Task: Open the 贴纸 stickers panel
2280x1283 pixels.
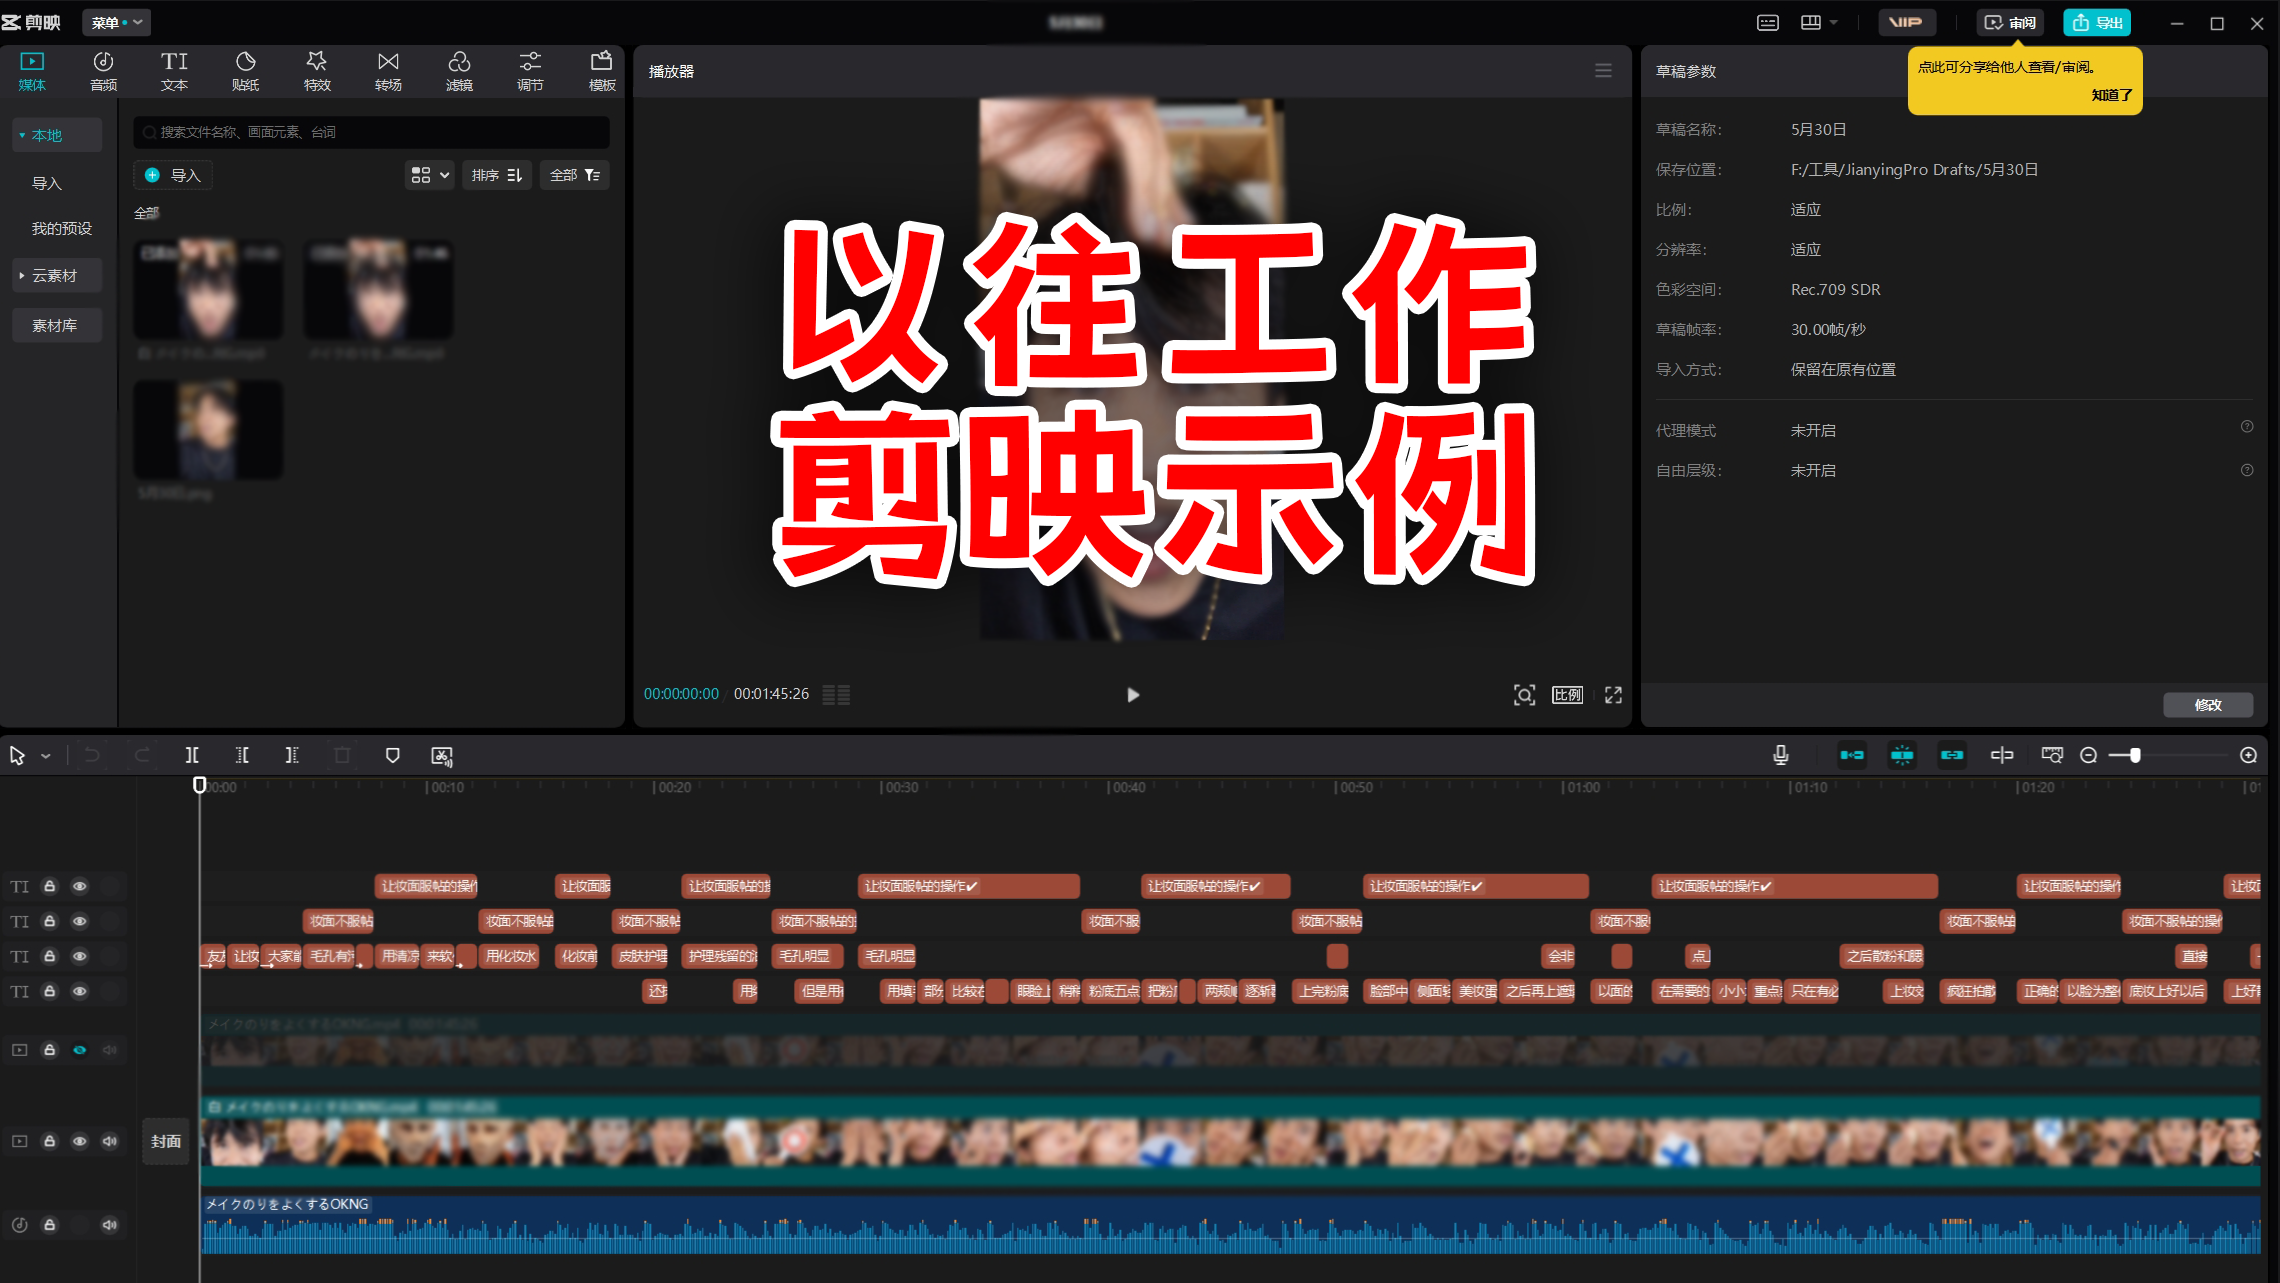Action: pos(245,71)
